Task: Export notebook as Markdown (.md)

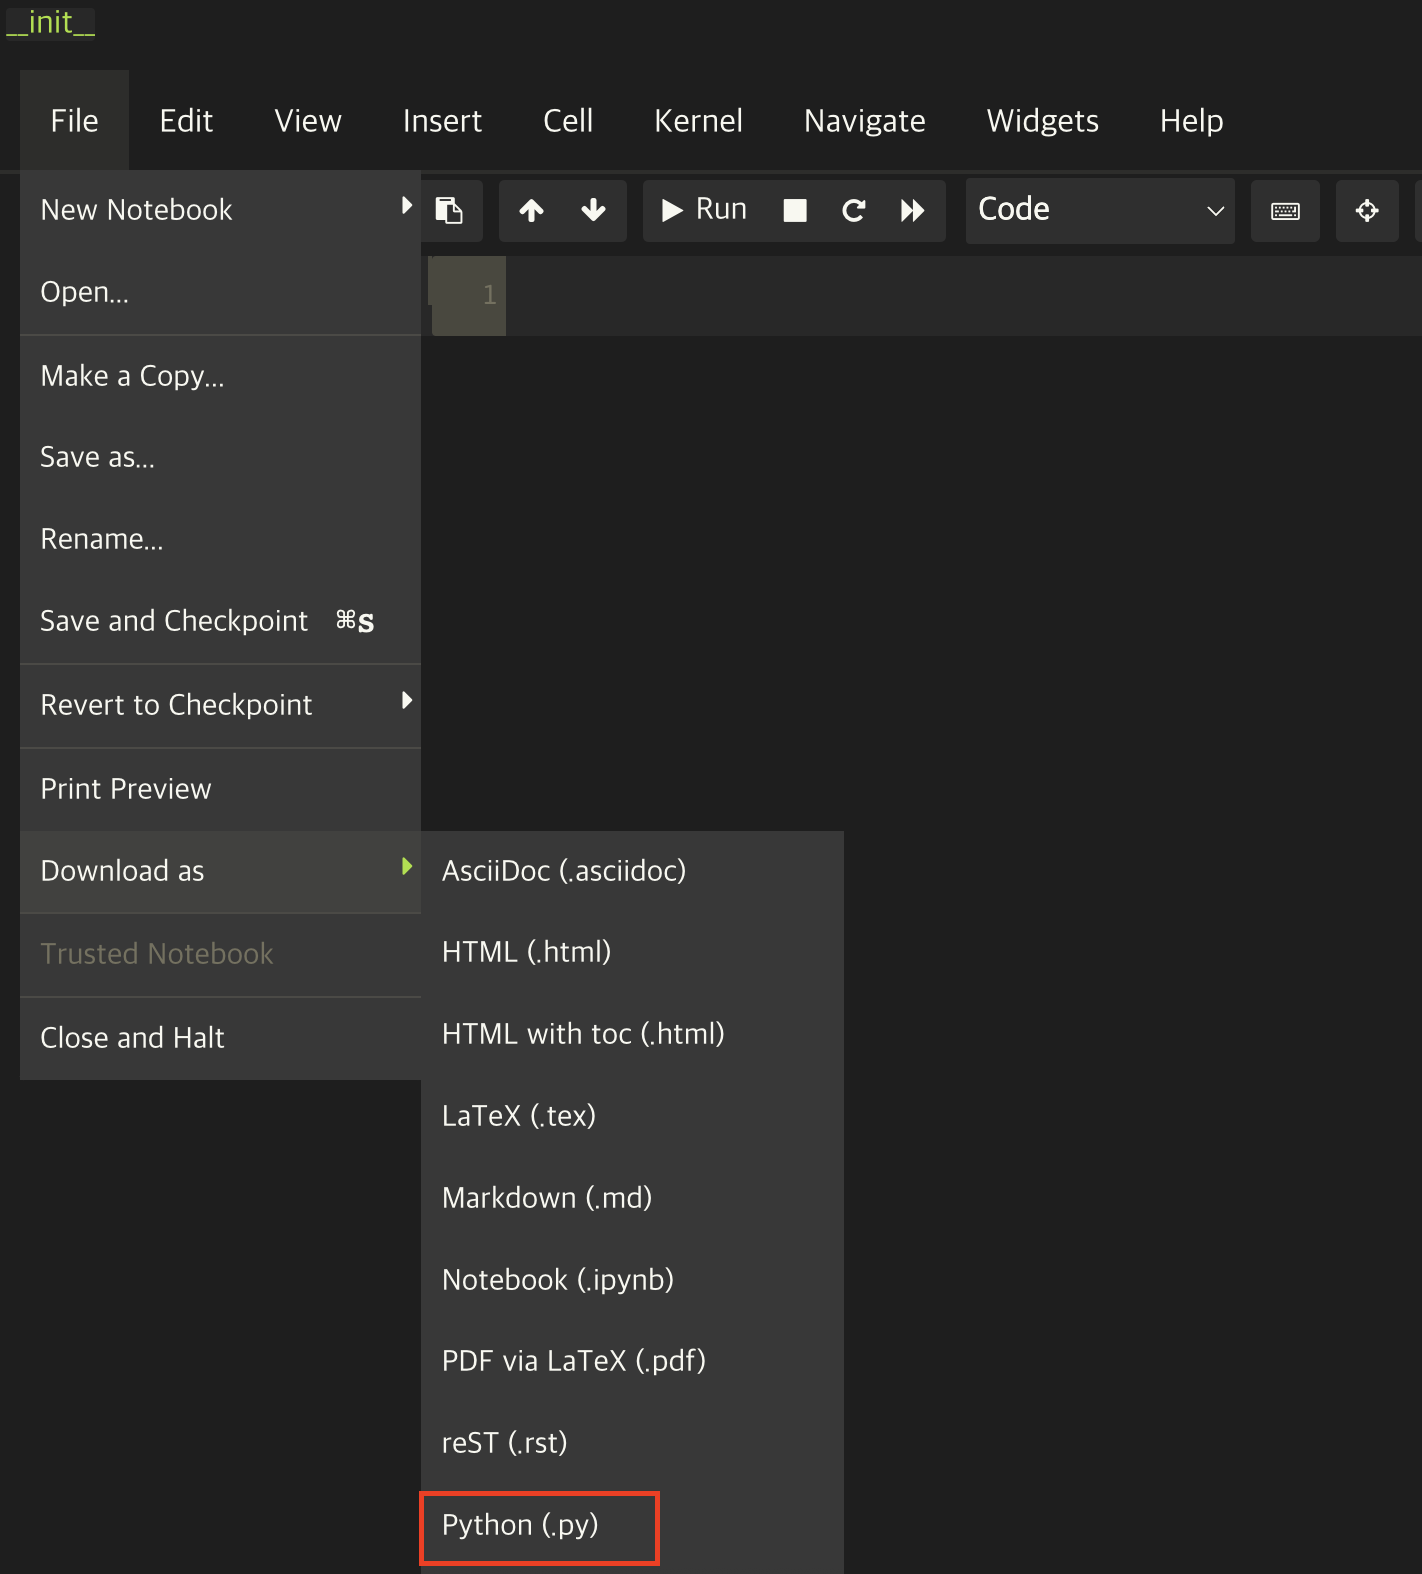Action: click(x=632, y=1198)
